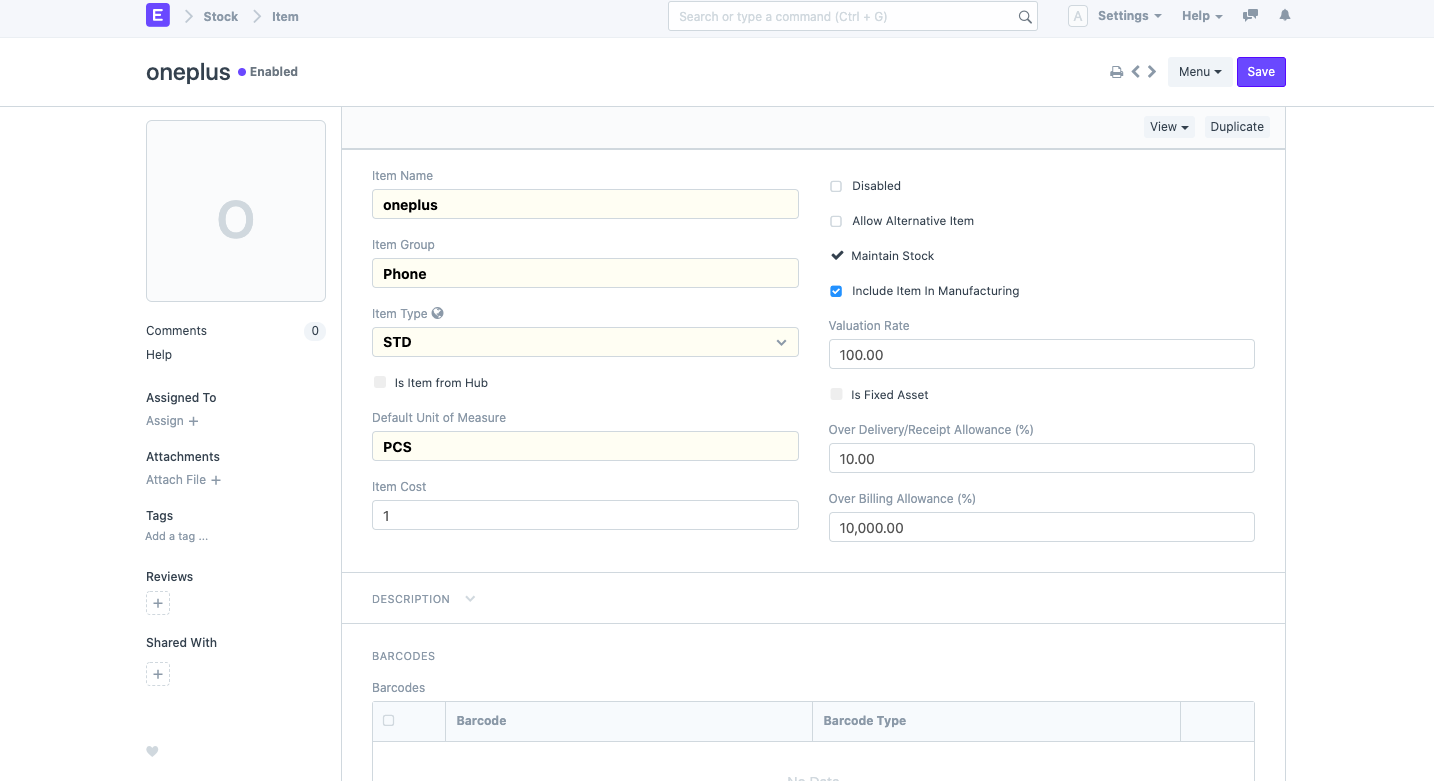Open the user avatar A icon
1434x781 pixels.
1078,16
